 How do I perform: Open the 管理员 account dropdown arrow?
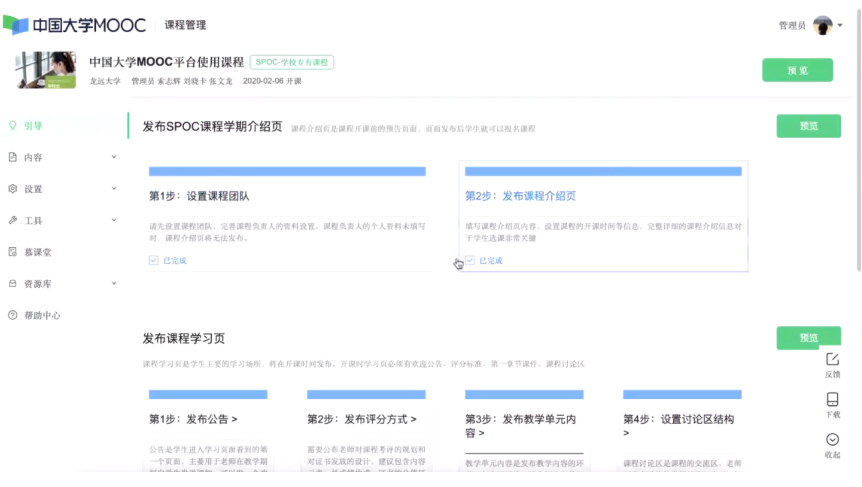click(840, 25)
